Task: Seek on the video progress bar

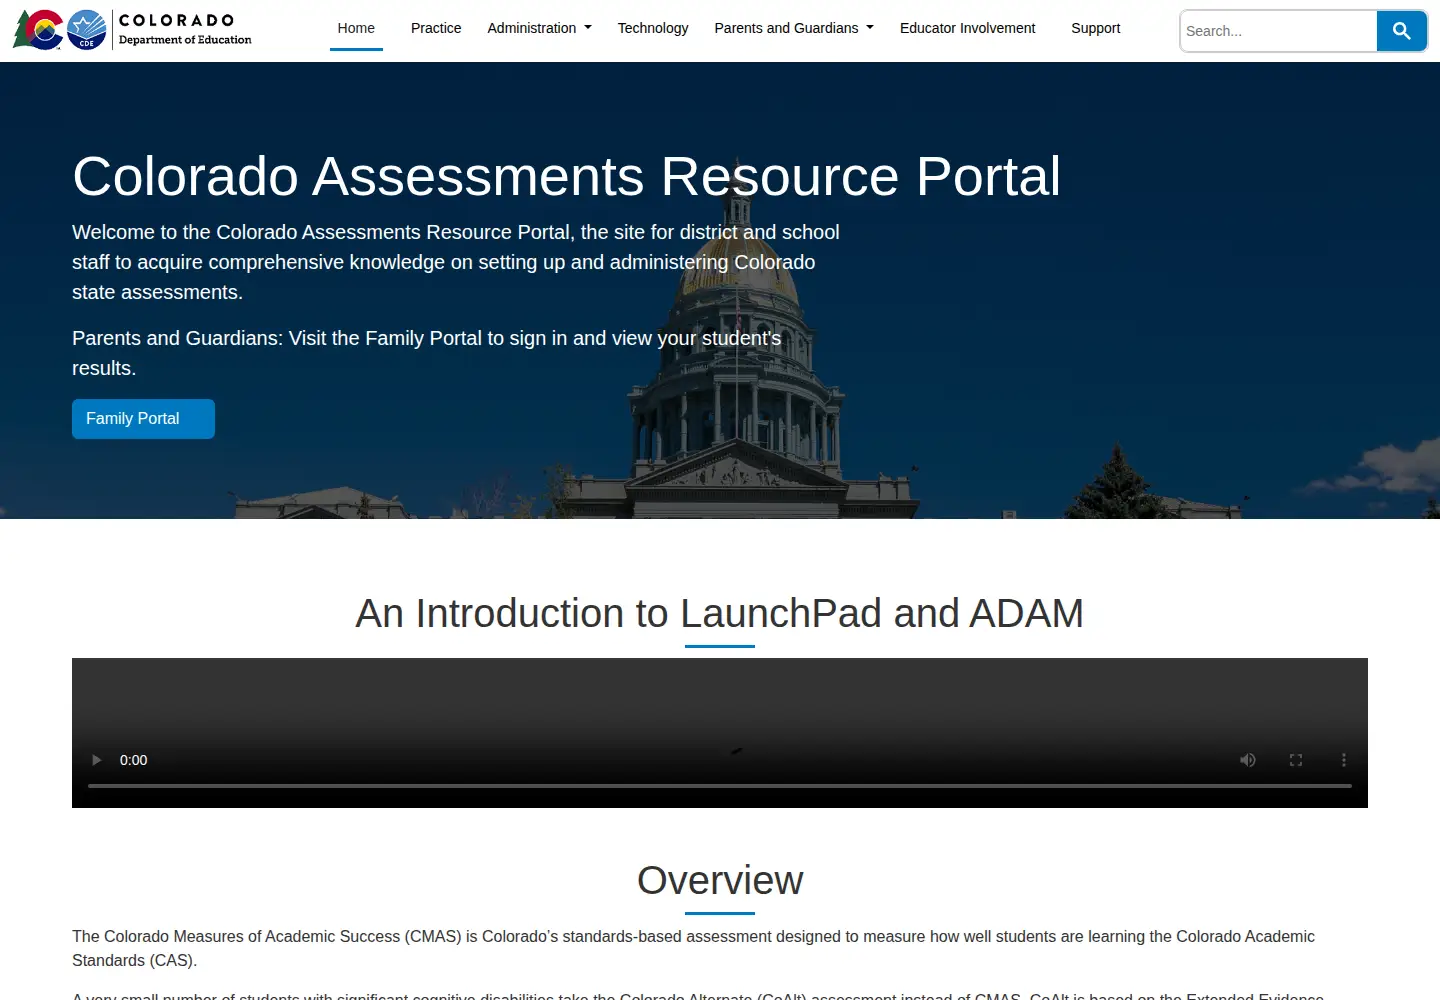Action: 720,786
